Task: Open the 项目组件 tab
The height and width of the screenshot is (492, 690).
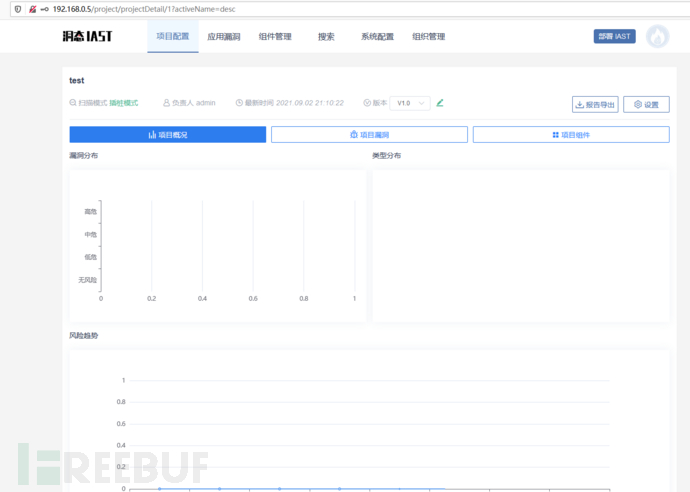Action: (570, 134)
